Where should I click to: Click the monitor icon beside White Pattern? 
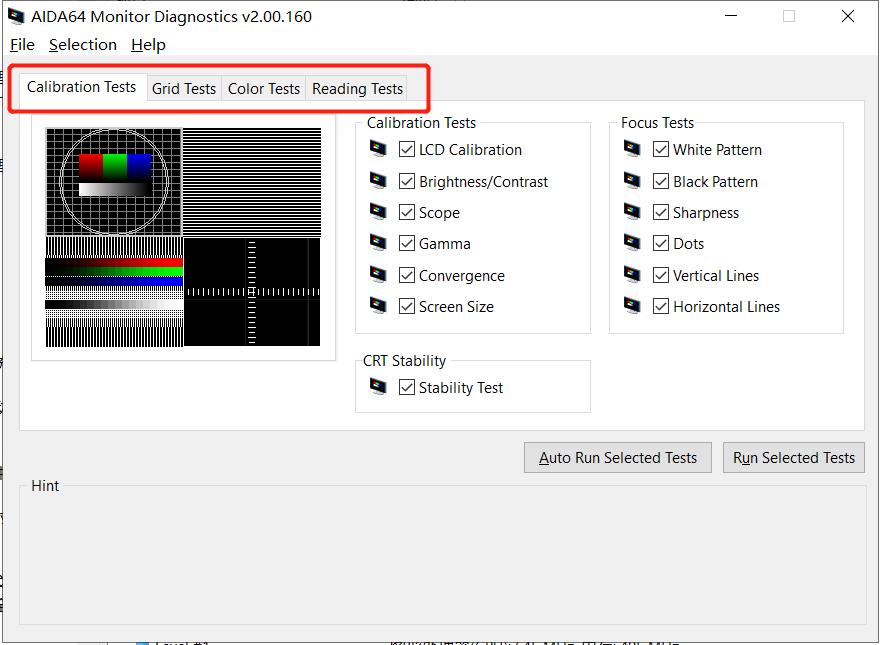coord(632,149)
